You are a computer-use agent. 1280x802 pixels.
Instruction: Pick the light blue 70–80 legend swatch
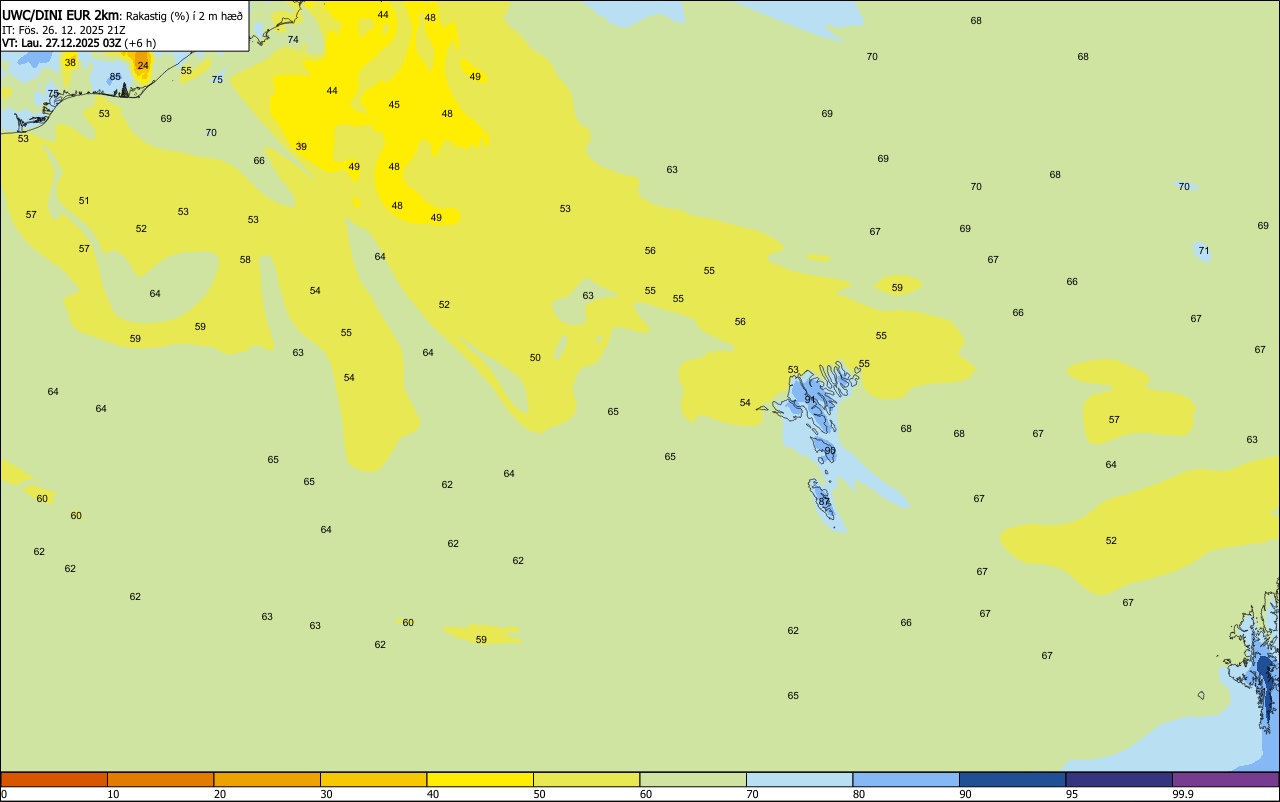tap(799, 779)
